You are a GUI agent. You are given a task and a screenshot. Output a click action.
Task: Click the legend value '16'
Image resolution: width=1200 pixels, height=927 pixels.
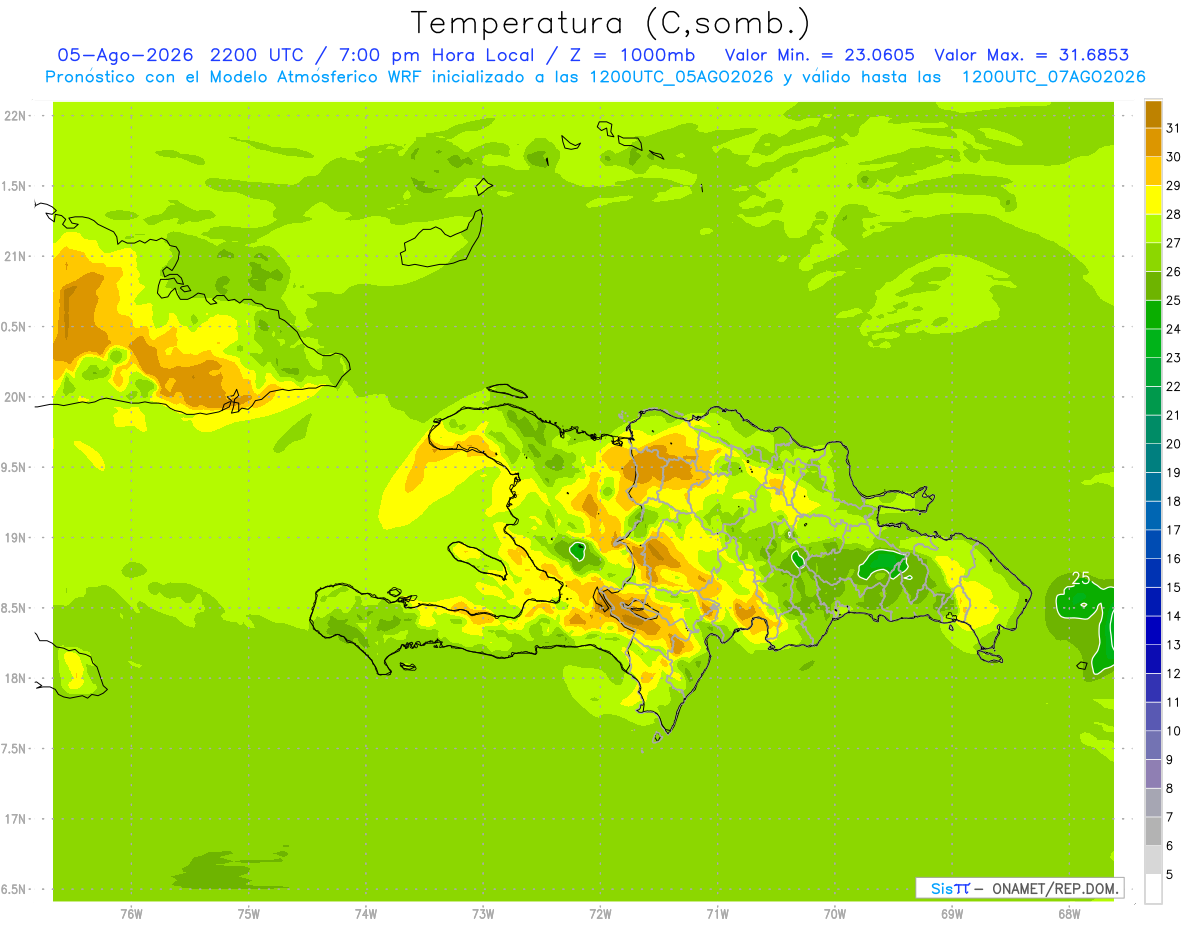(1173, 559)
